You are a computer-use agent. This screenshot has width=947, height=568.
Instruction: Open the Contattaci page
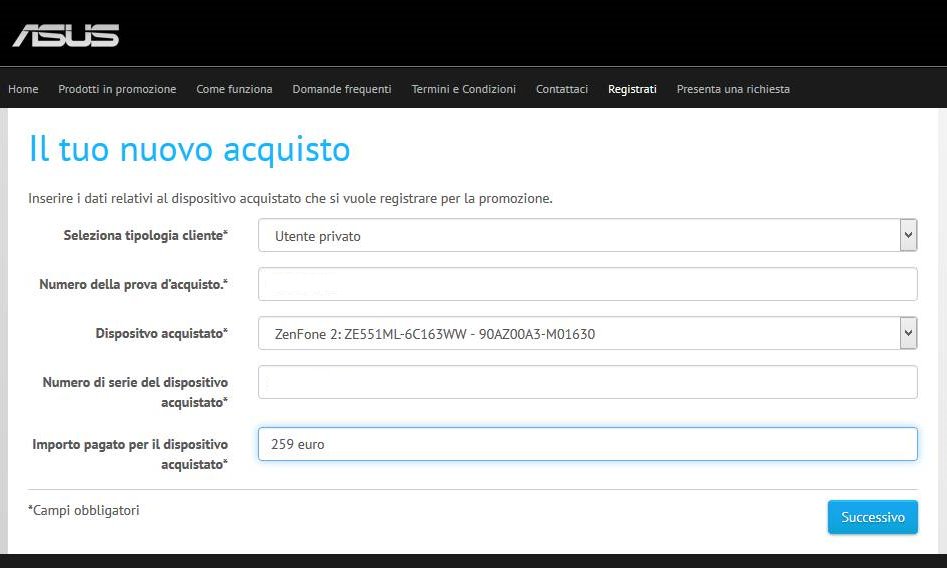click(562, 89)
